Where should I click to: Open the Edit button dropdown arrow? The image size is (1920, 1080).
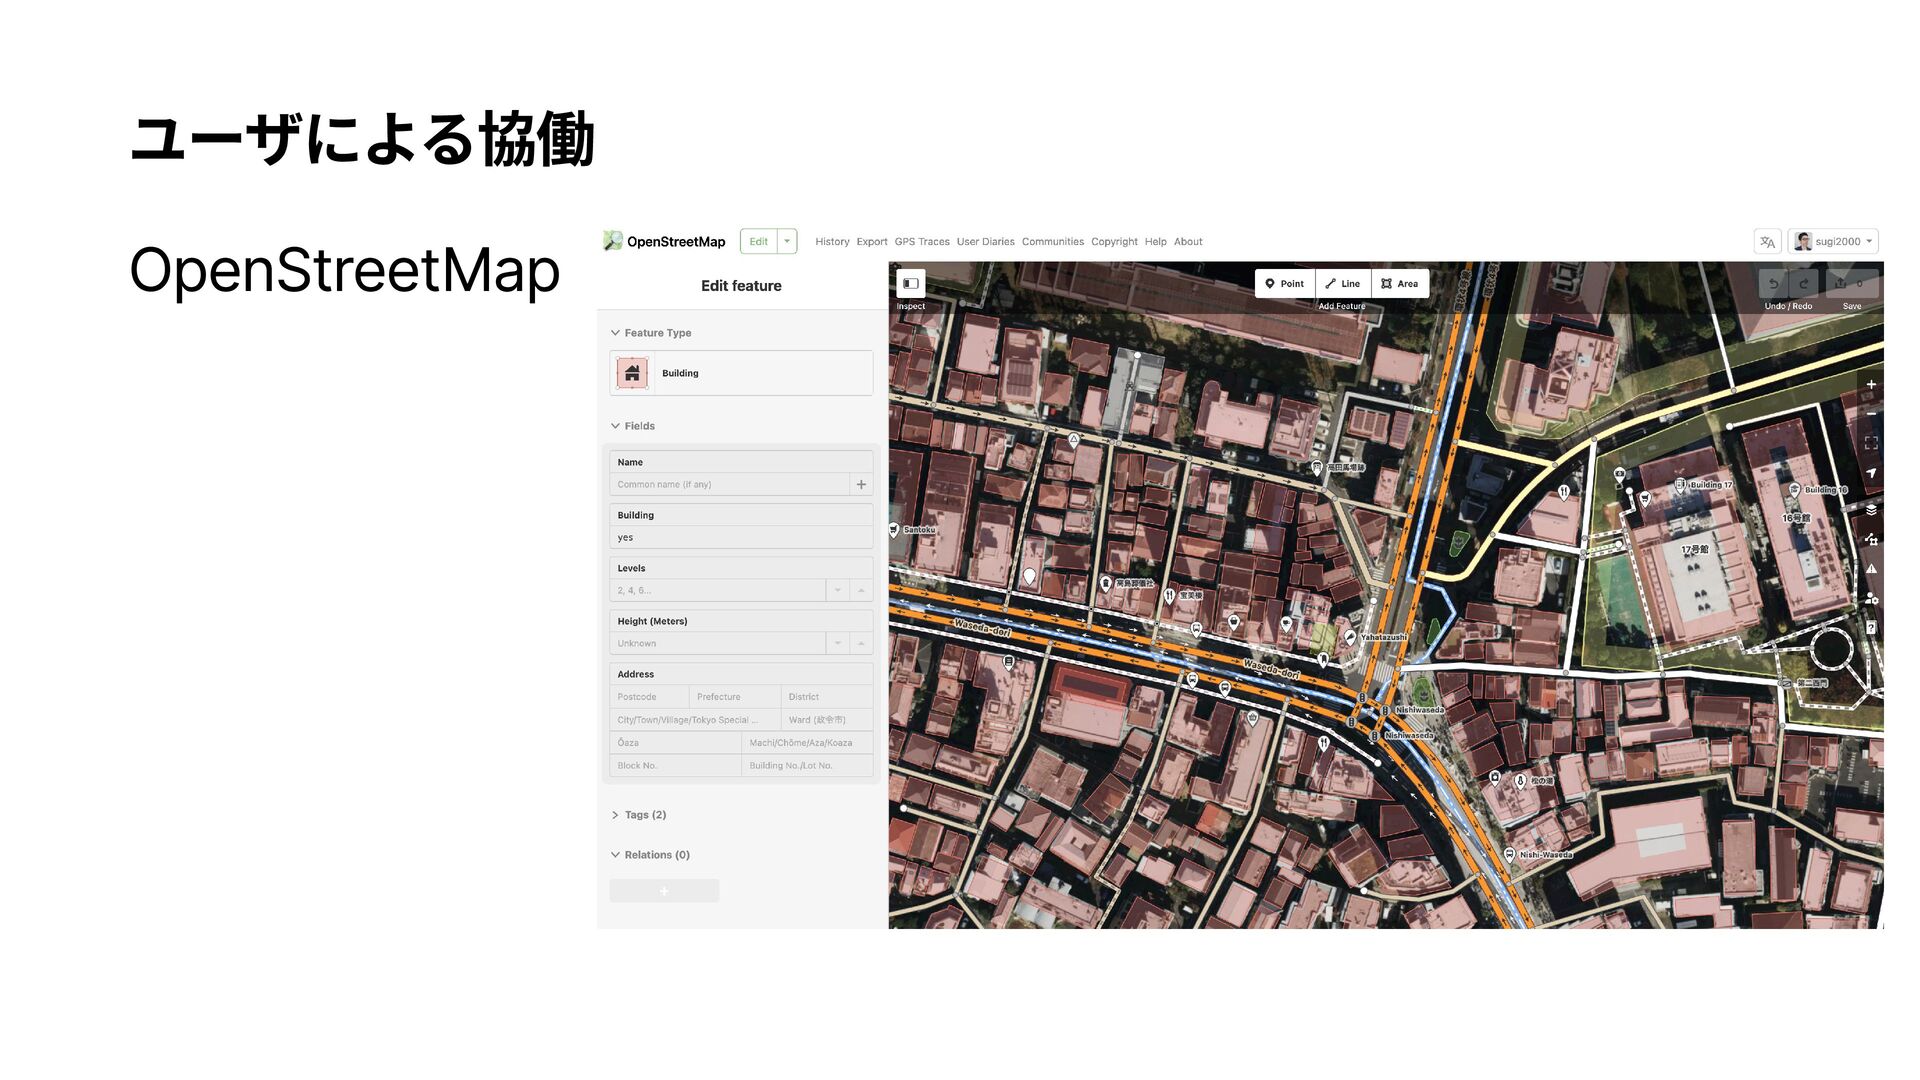(x=788, y=241)
